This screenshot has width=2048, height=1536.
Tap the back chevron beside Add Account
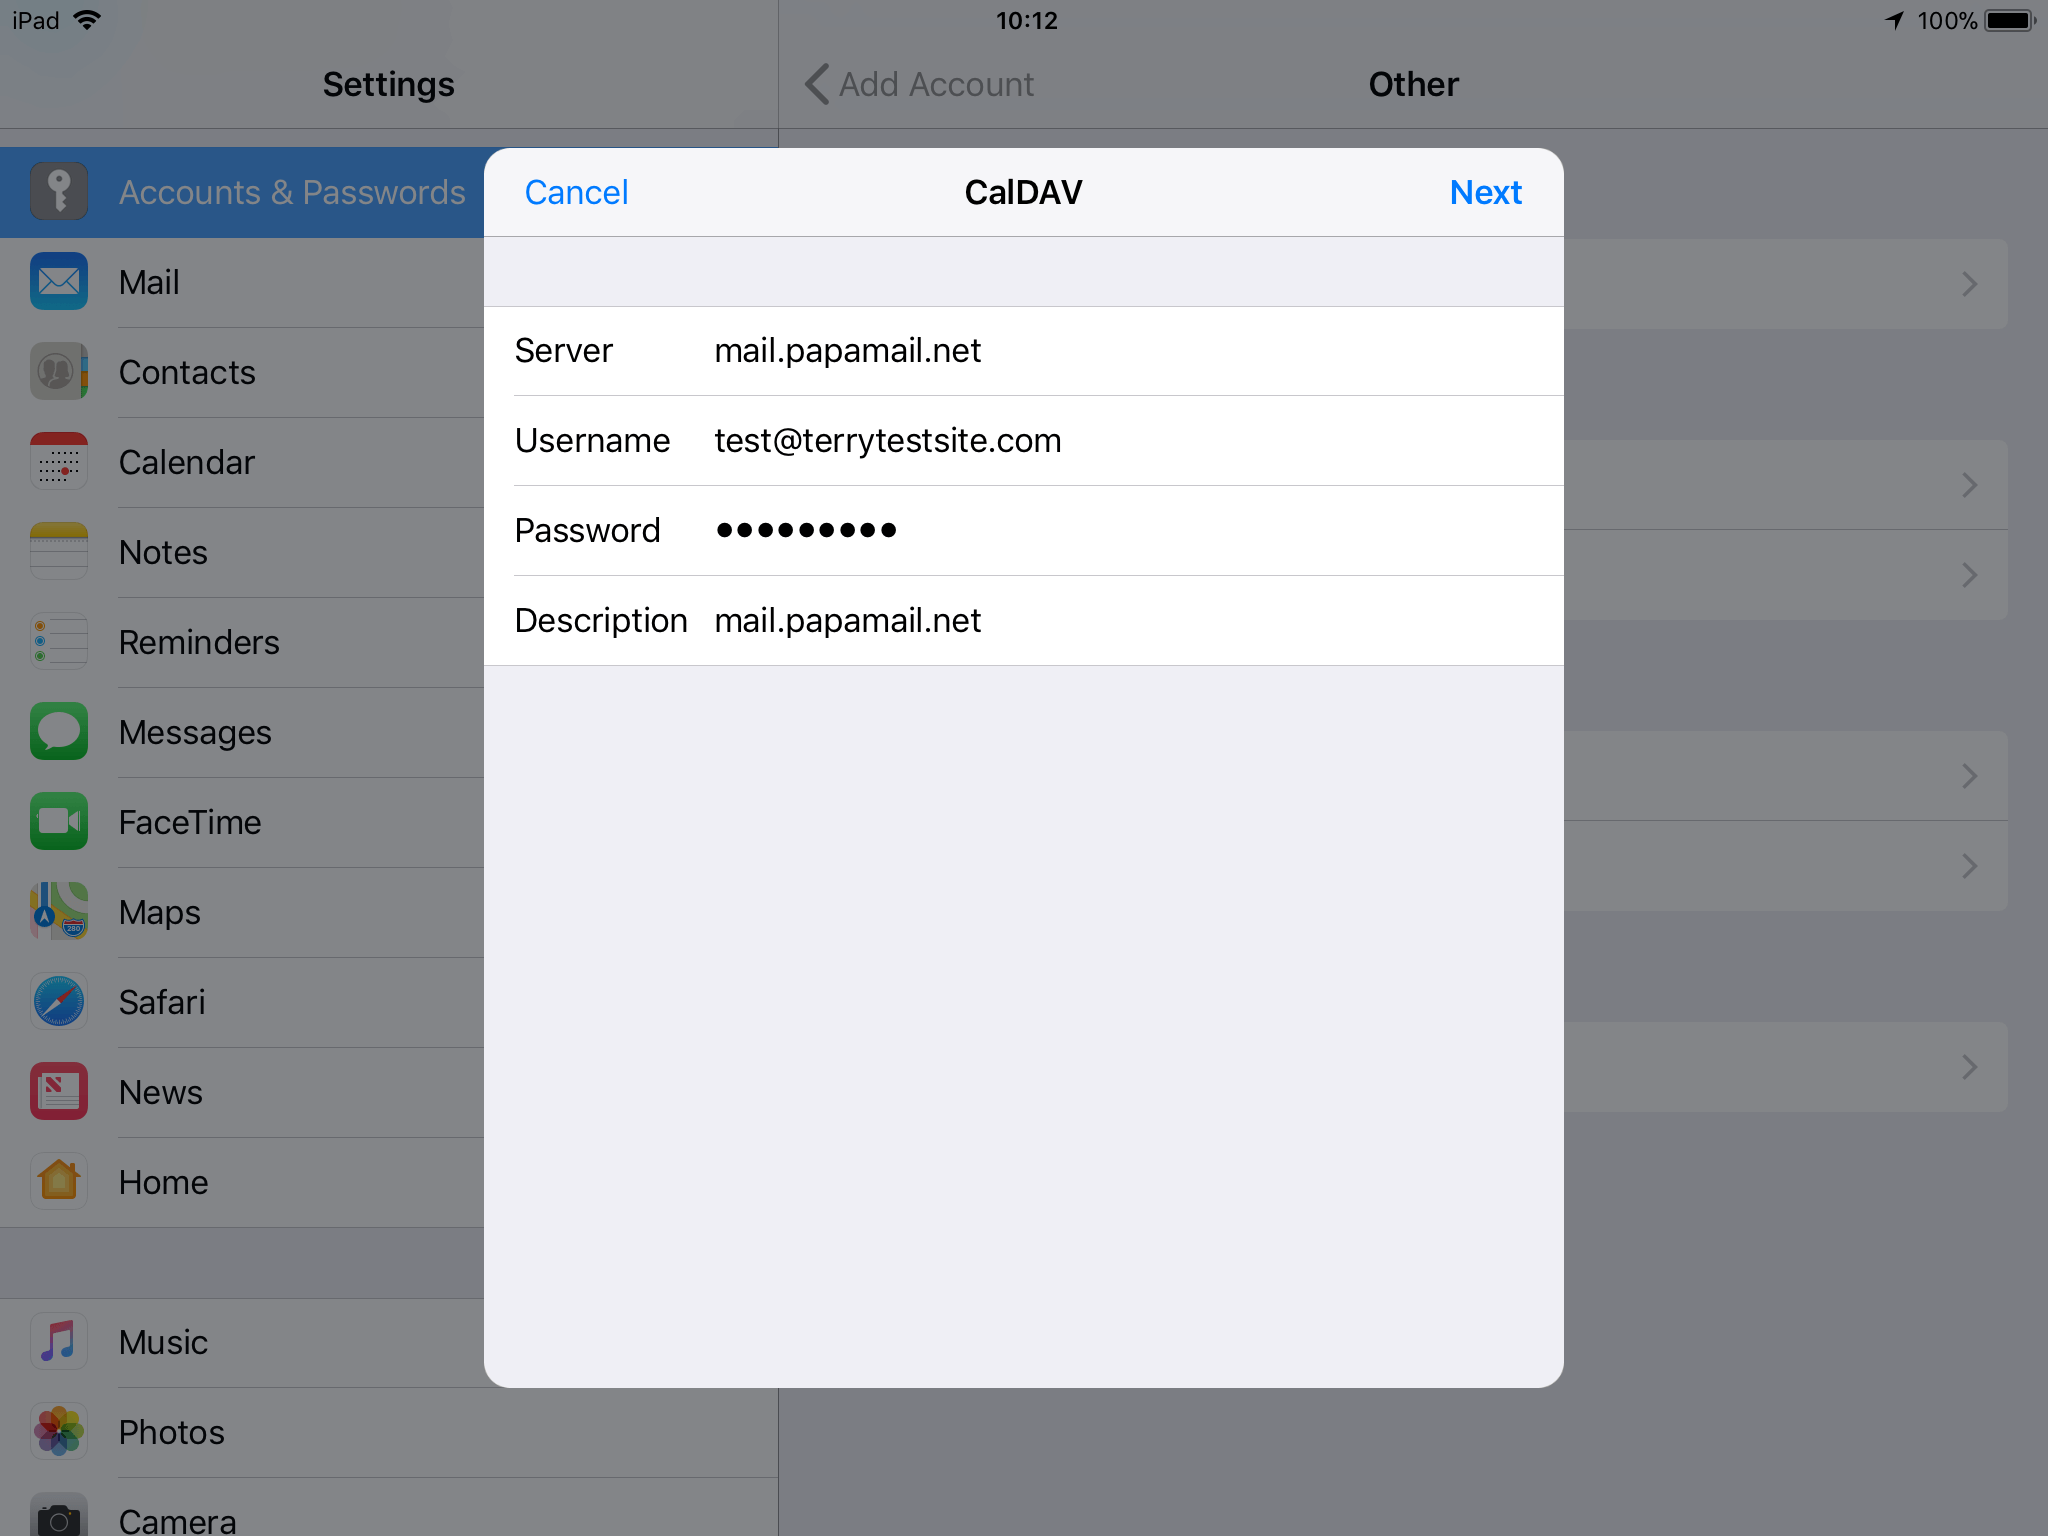click(817, 84)
